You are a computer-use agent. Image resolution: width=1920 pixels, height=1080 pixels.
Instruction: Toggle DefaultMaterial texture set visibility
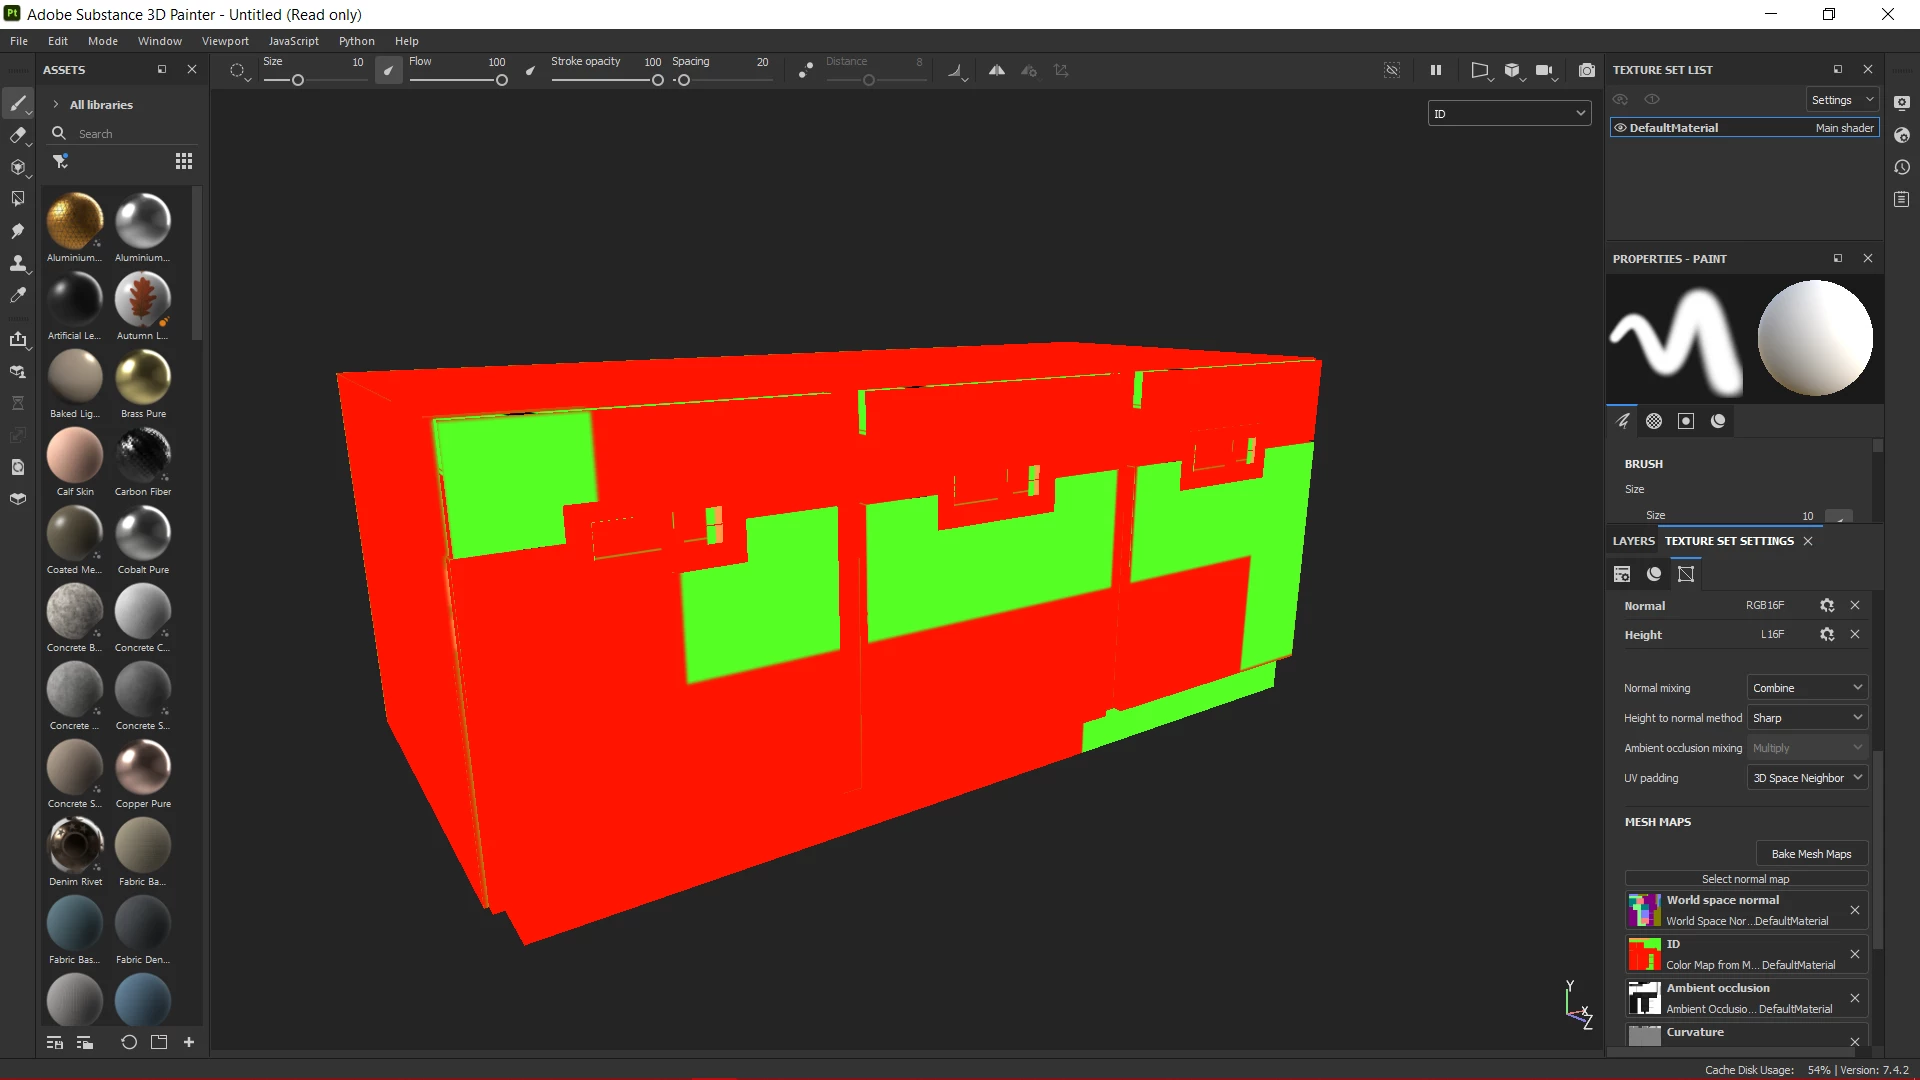1620,128
